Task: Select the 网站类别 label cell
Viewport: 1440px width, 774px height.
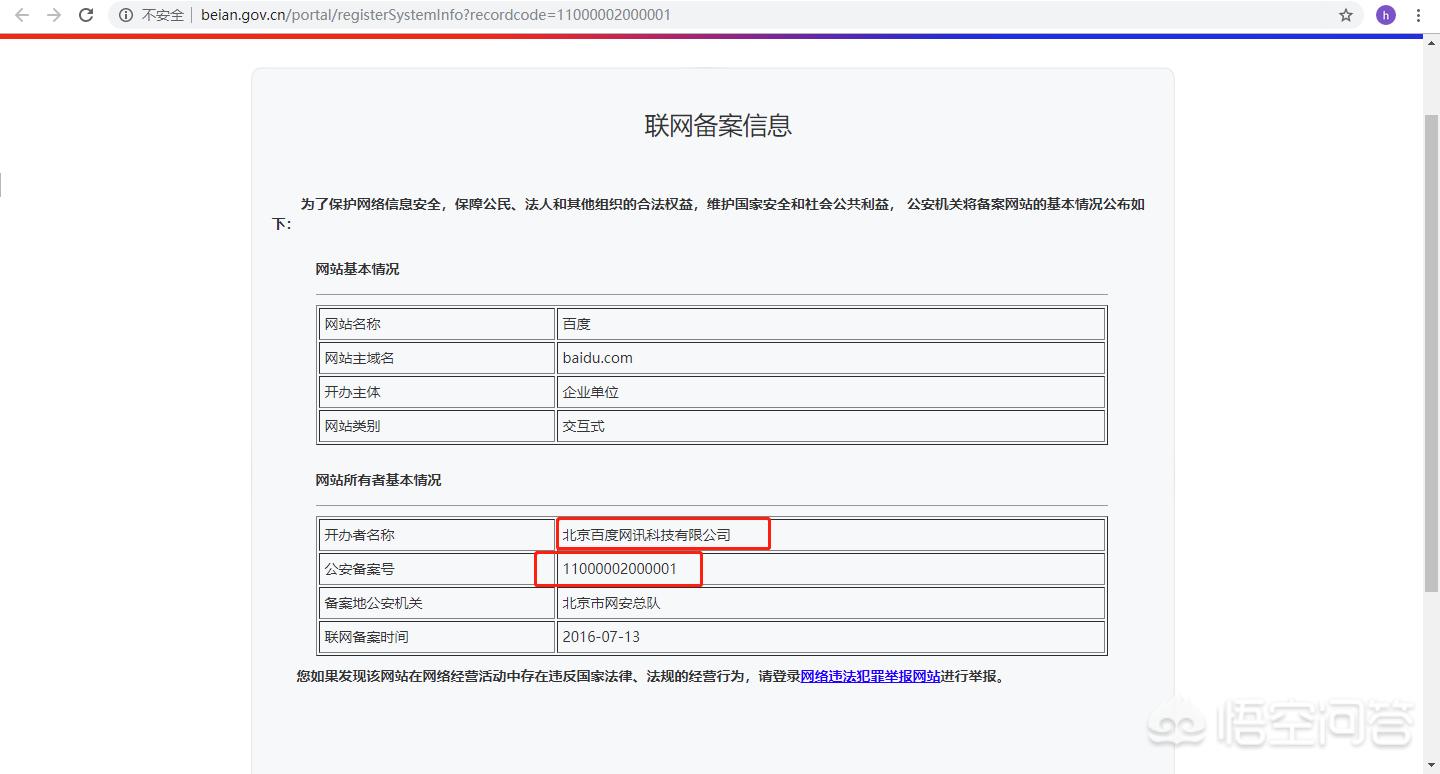Action: (x=437, y=426)
